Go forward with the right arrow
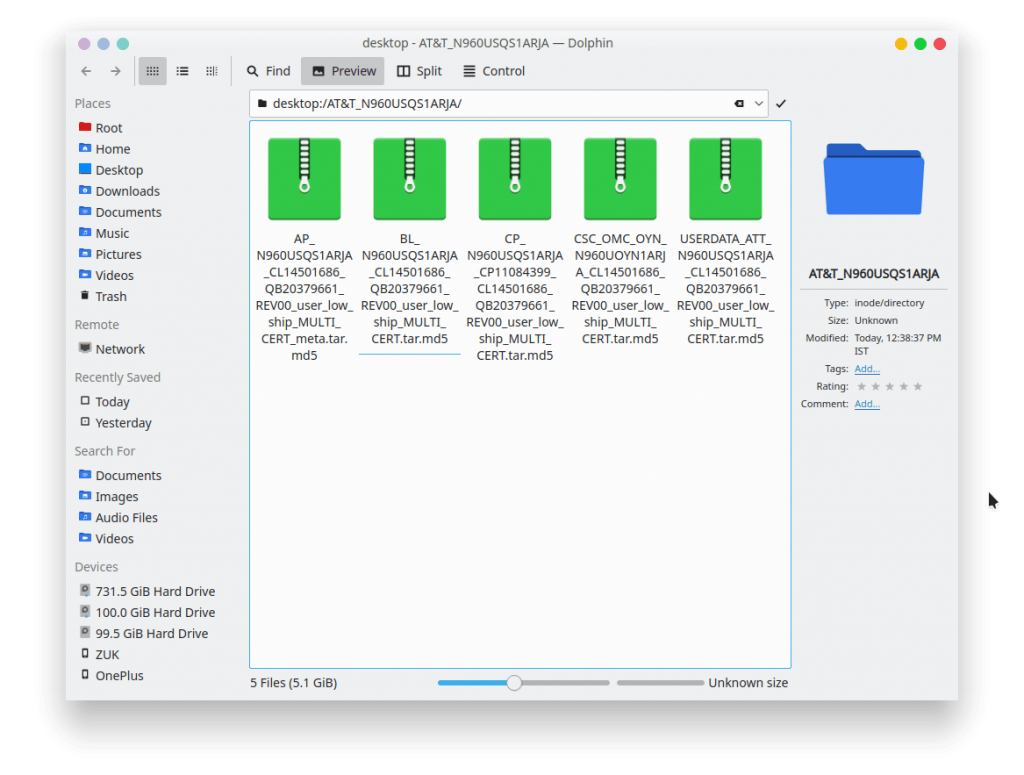This screenshot has width=1024, height=775. pos(116,71)
